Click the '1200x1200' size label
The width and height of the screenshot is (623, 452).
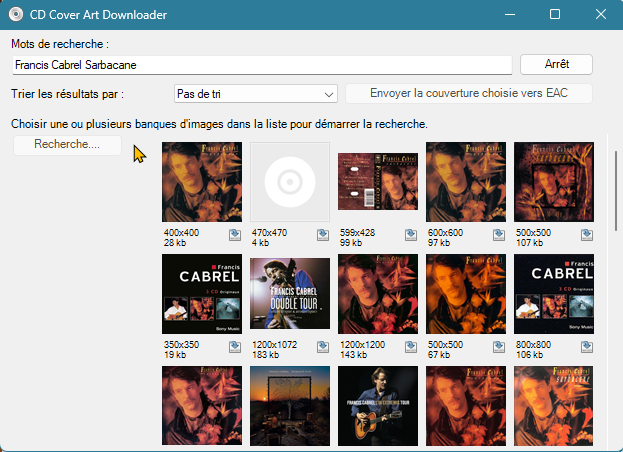[362, 345]
